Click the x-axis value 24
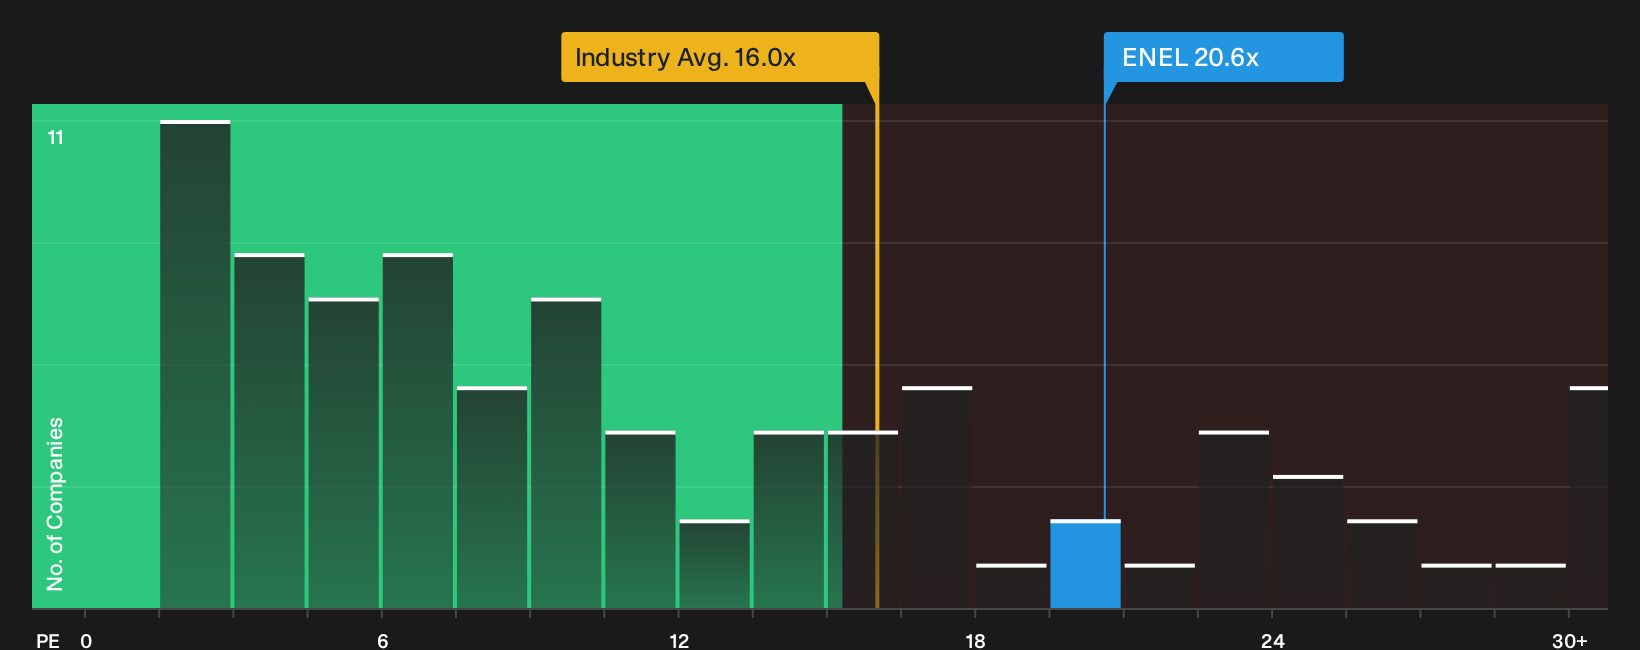 [x=1272, y=641]
